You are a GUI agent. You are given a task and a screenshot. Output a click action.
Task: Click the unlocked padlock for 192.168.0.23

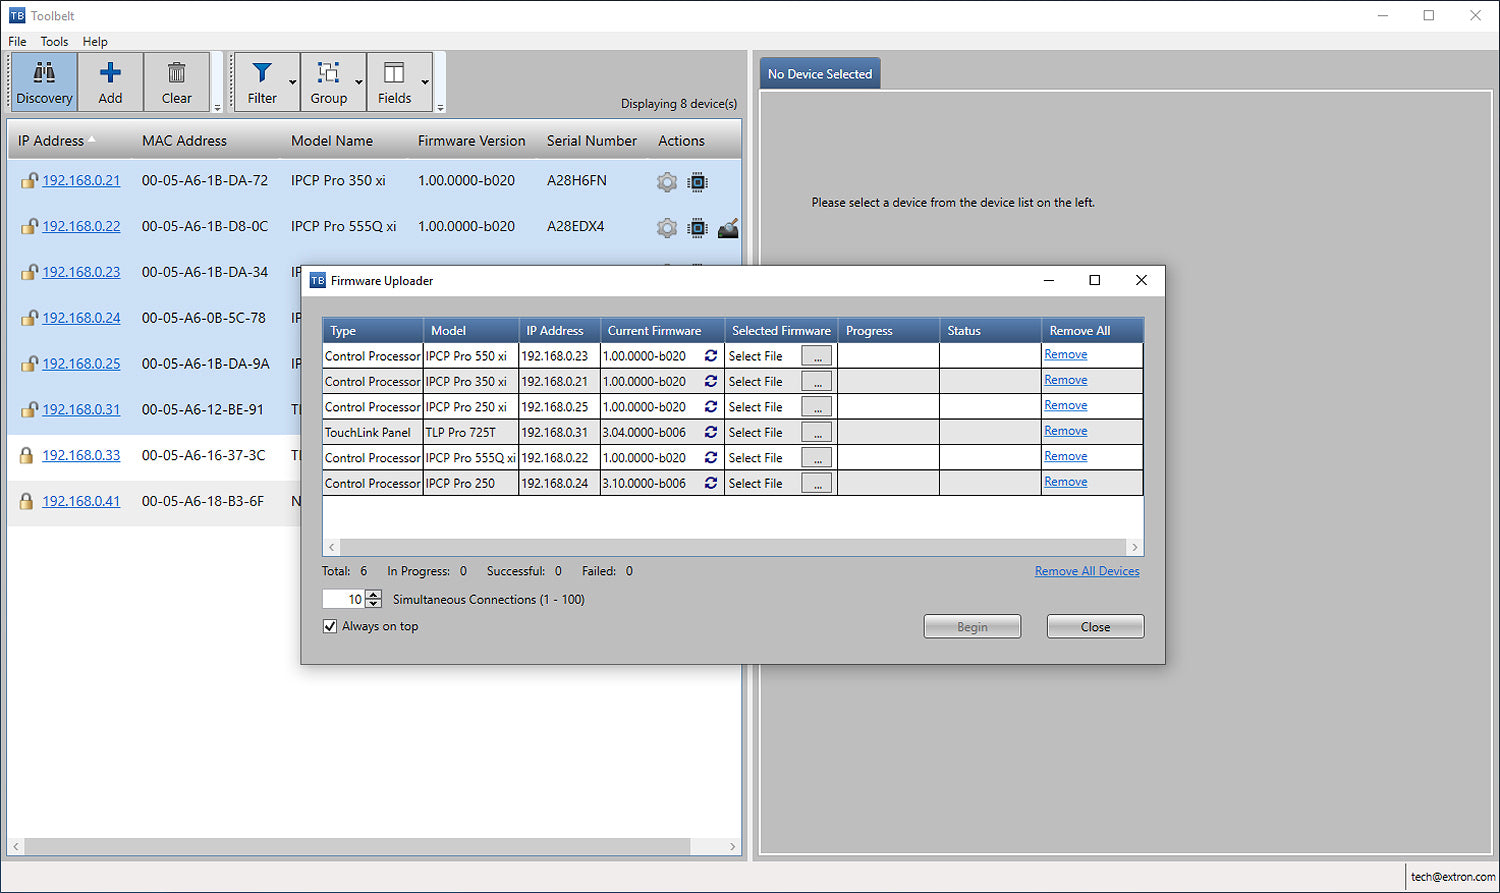click(29, 272)
